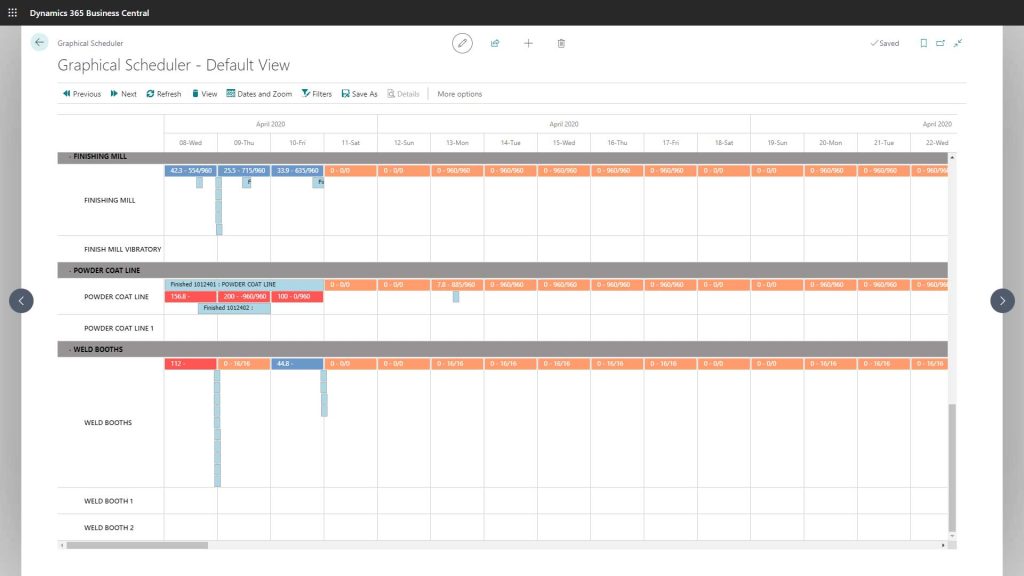Open the View menu
This screenshot has width=1024, height=576.
[x=204, y=93]
